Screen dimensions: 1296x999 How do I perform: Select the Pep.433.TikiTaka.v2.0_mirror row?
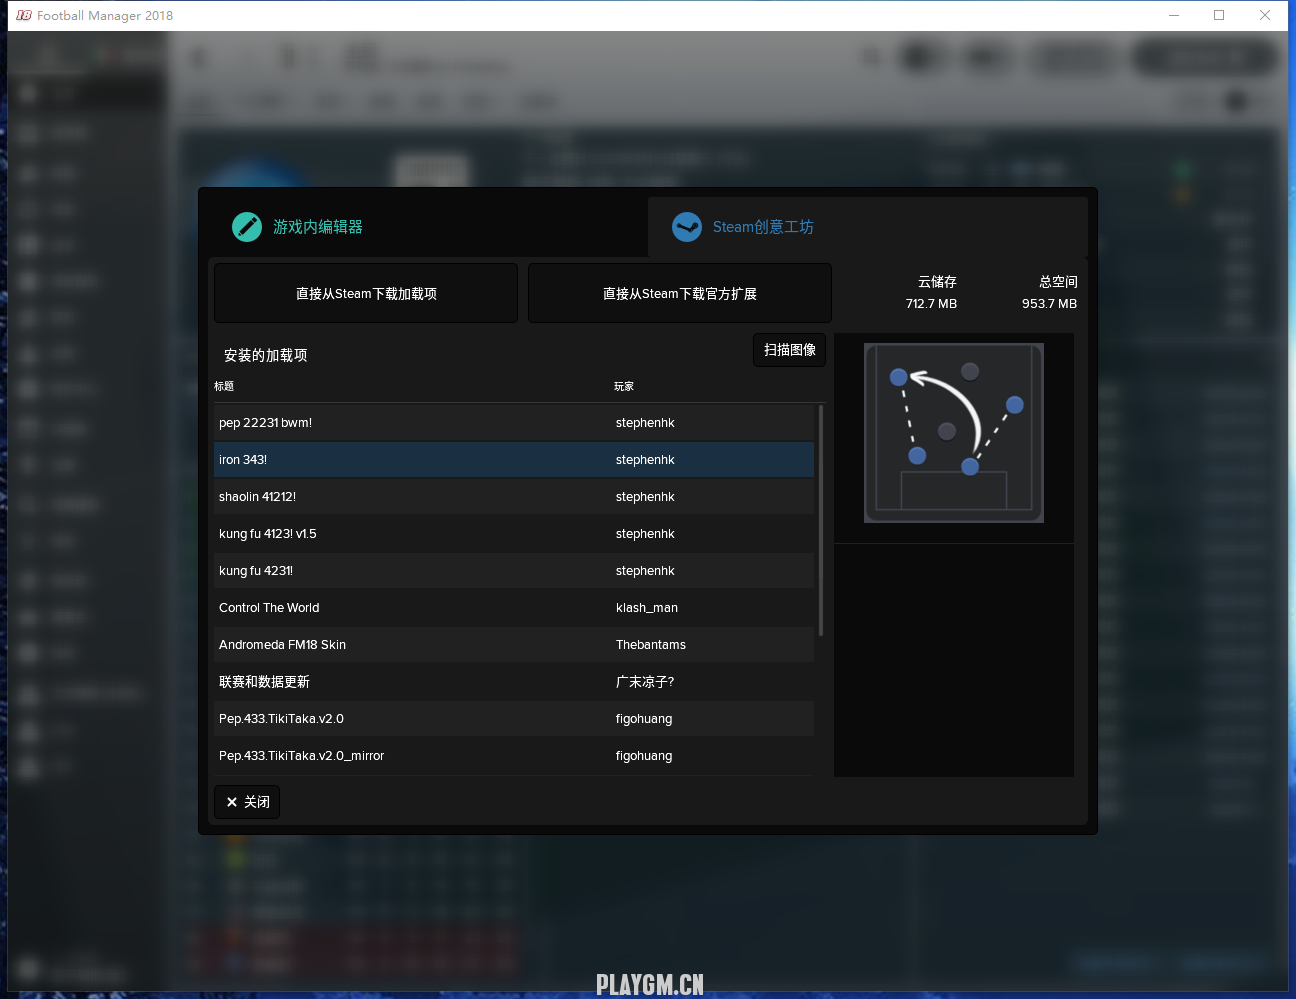click(x=514, y=756)
